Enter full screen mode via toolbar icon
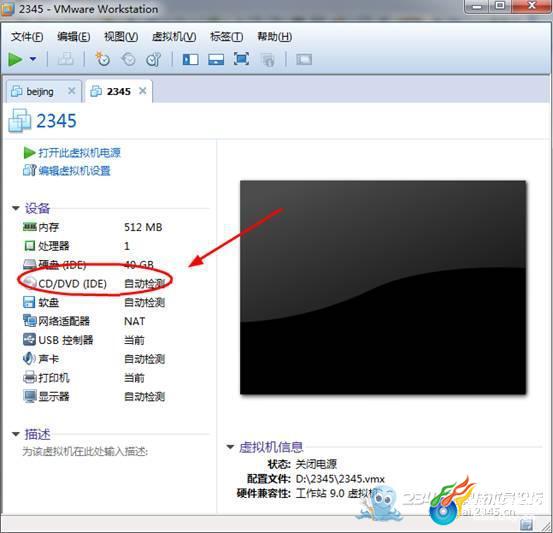Viewport: 553px width, 533px height. click(241, 59)
